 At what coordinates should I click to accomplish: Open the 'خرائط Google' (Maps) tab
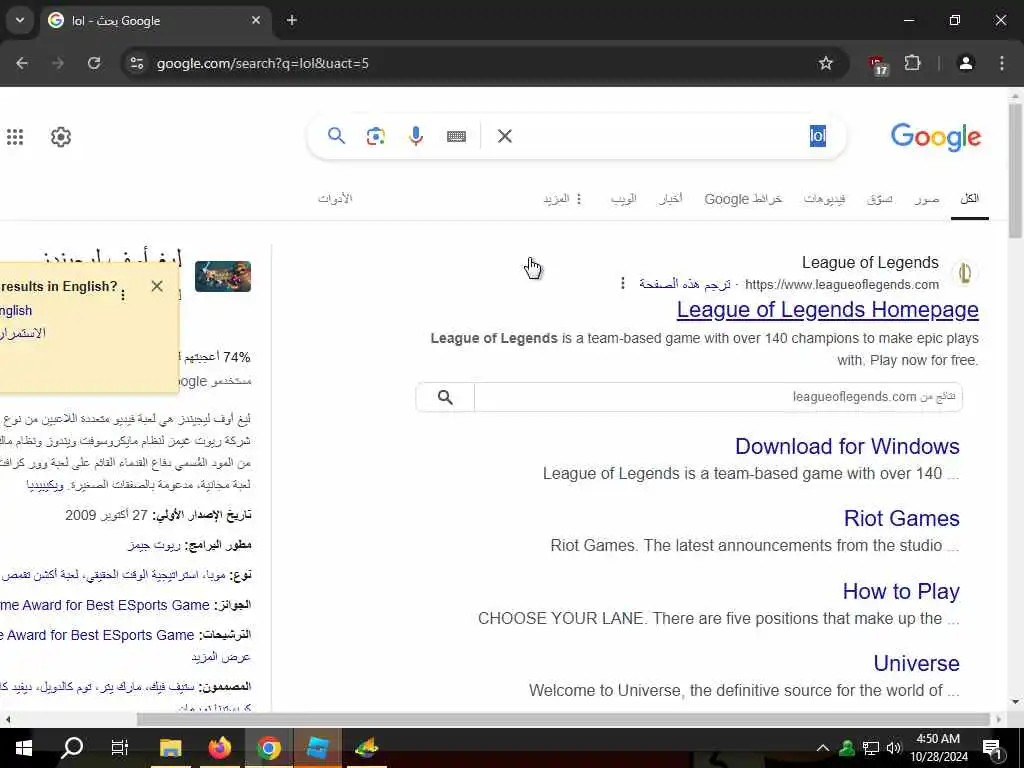[x=743, y=199]
